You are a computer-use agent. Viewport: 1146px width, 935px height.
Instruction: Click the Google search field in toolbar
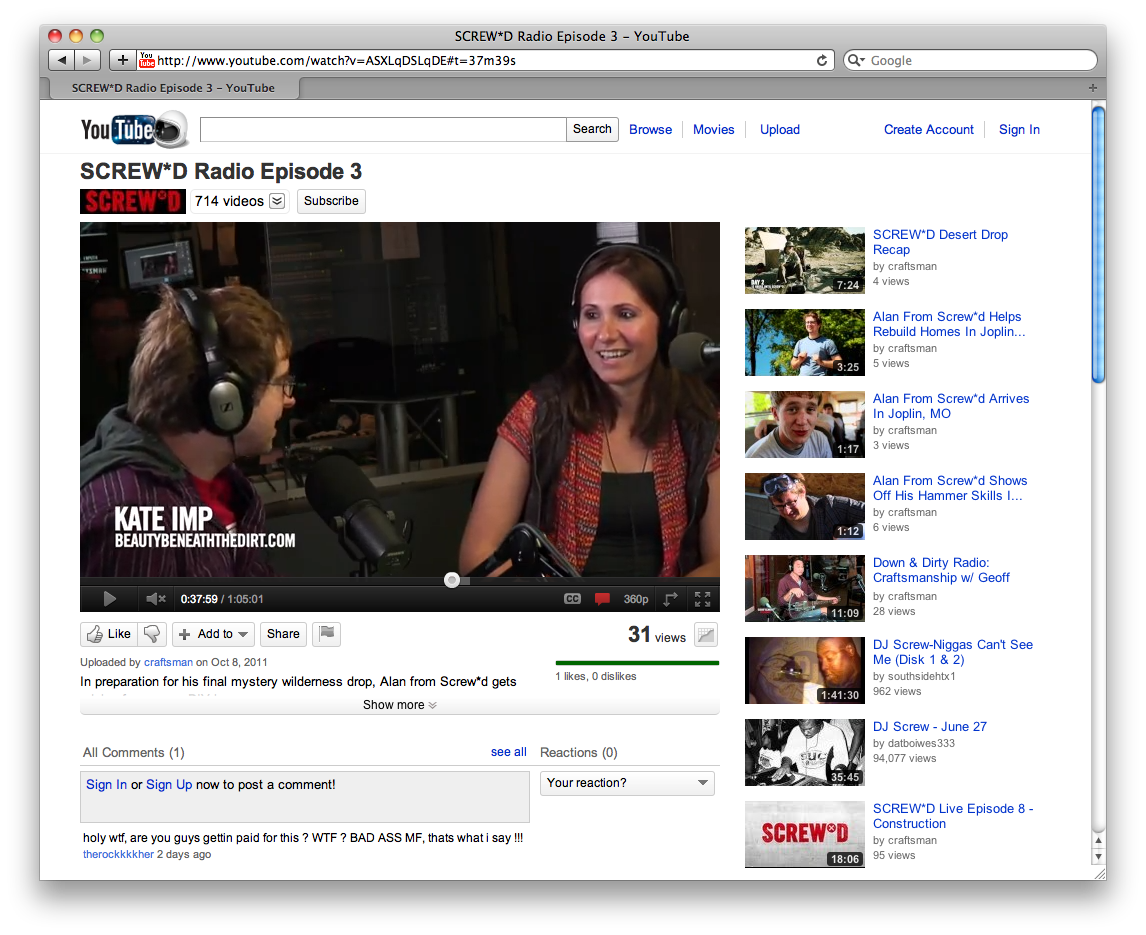click(971, 61)
